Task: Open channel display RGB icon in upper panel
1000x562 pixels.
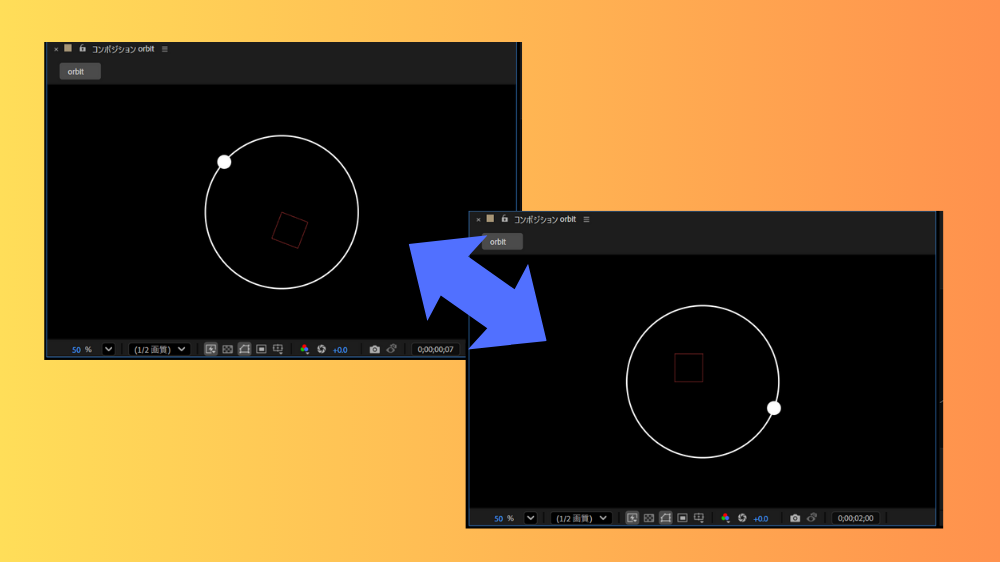Action: pyautogui.click(x=304, y=349)
